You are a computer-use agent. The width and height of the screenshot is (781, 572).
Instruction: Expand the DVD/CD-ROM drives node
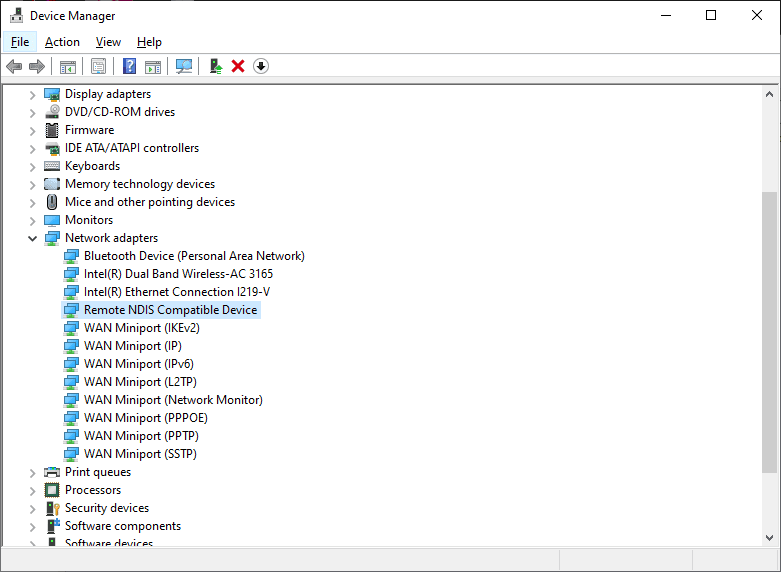[32, 113]
